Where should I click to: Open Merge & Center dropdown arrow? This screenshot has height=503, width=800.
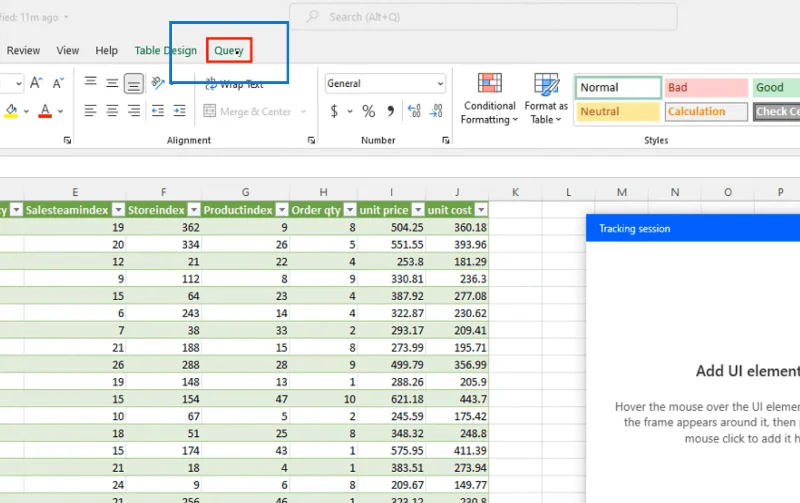tap(304, 111)
